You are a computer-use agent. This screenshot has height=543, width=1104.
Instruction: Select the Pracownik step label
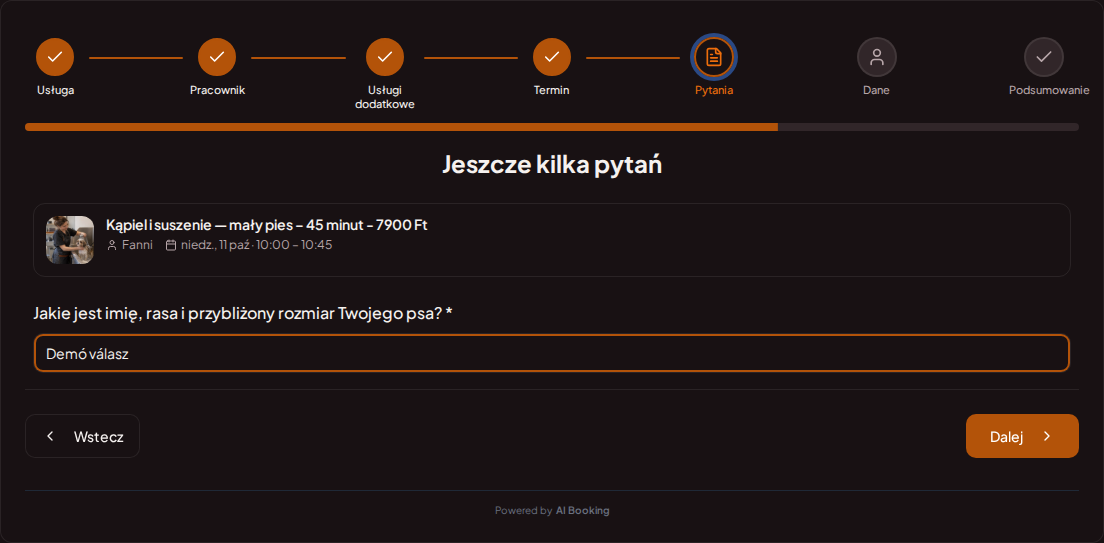(x=218, y=90)
